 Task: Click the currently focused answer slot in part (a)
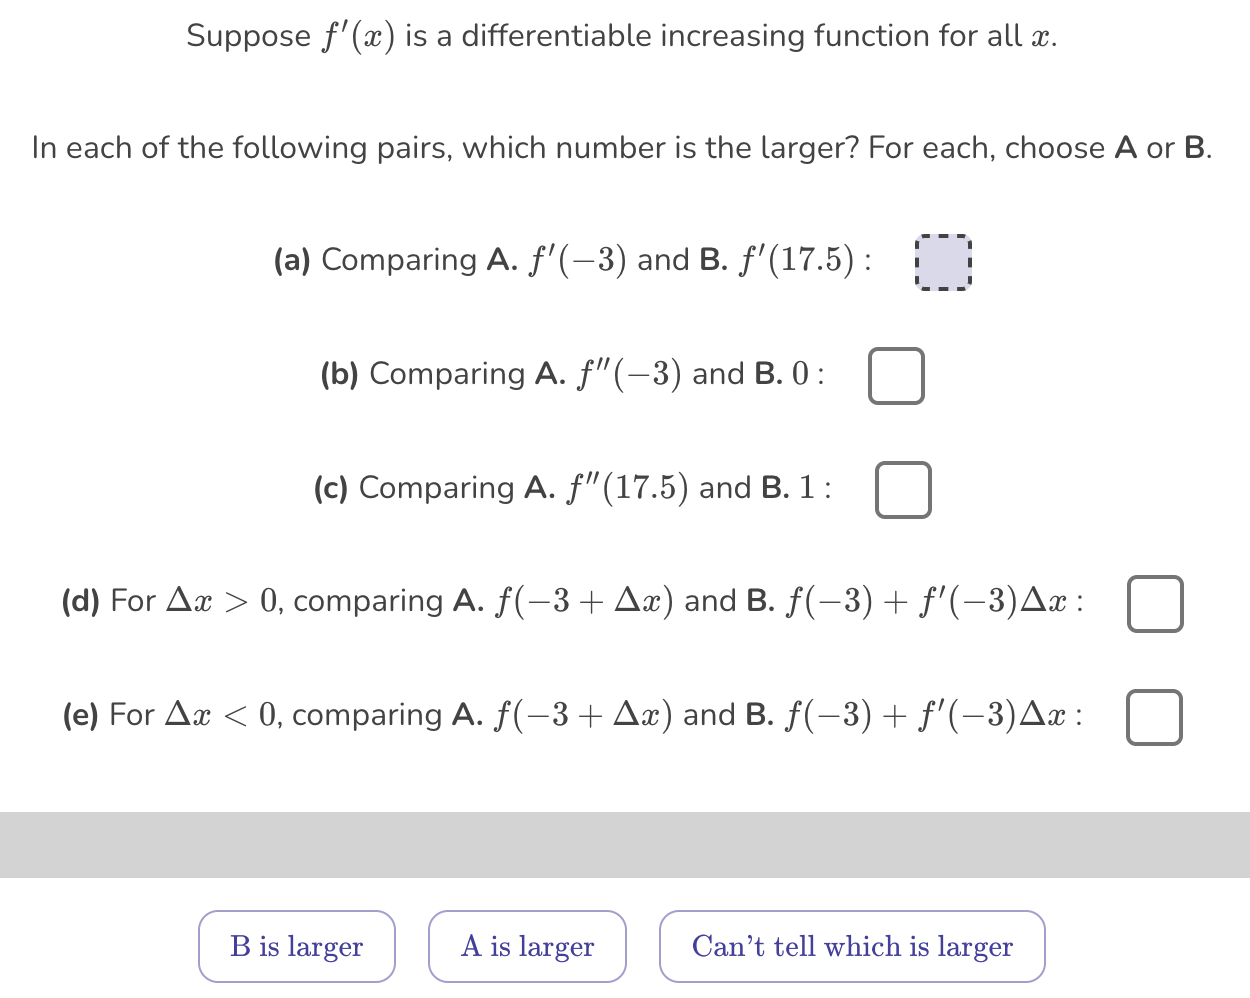click(x=943, y=262)
